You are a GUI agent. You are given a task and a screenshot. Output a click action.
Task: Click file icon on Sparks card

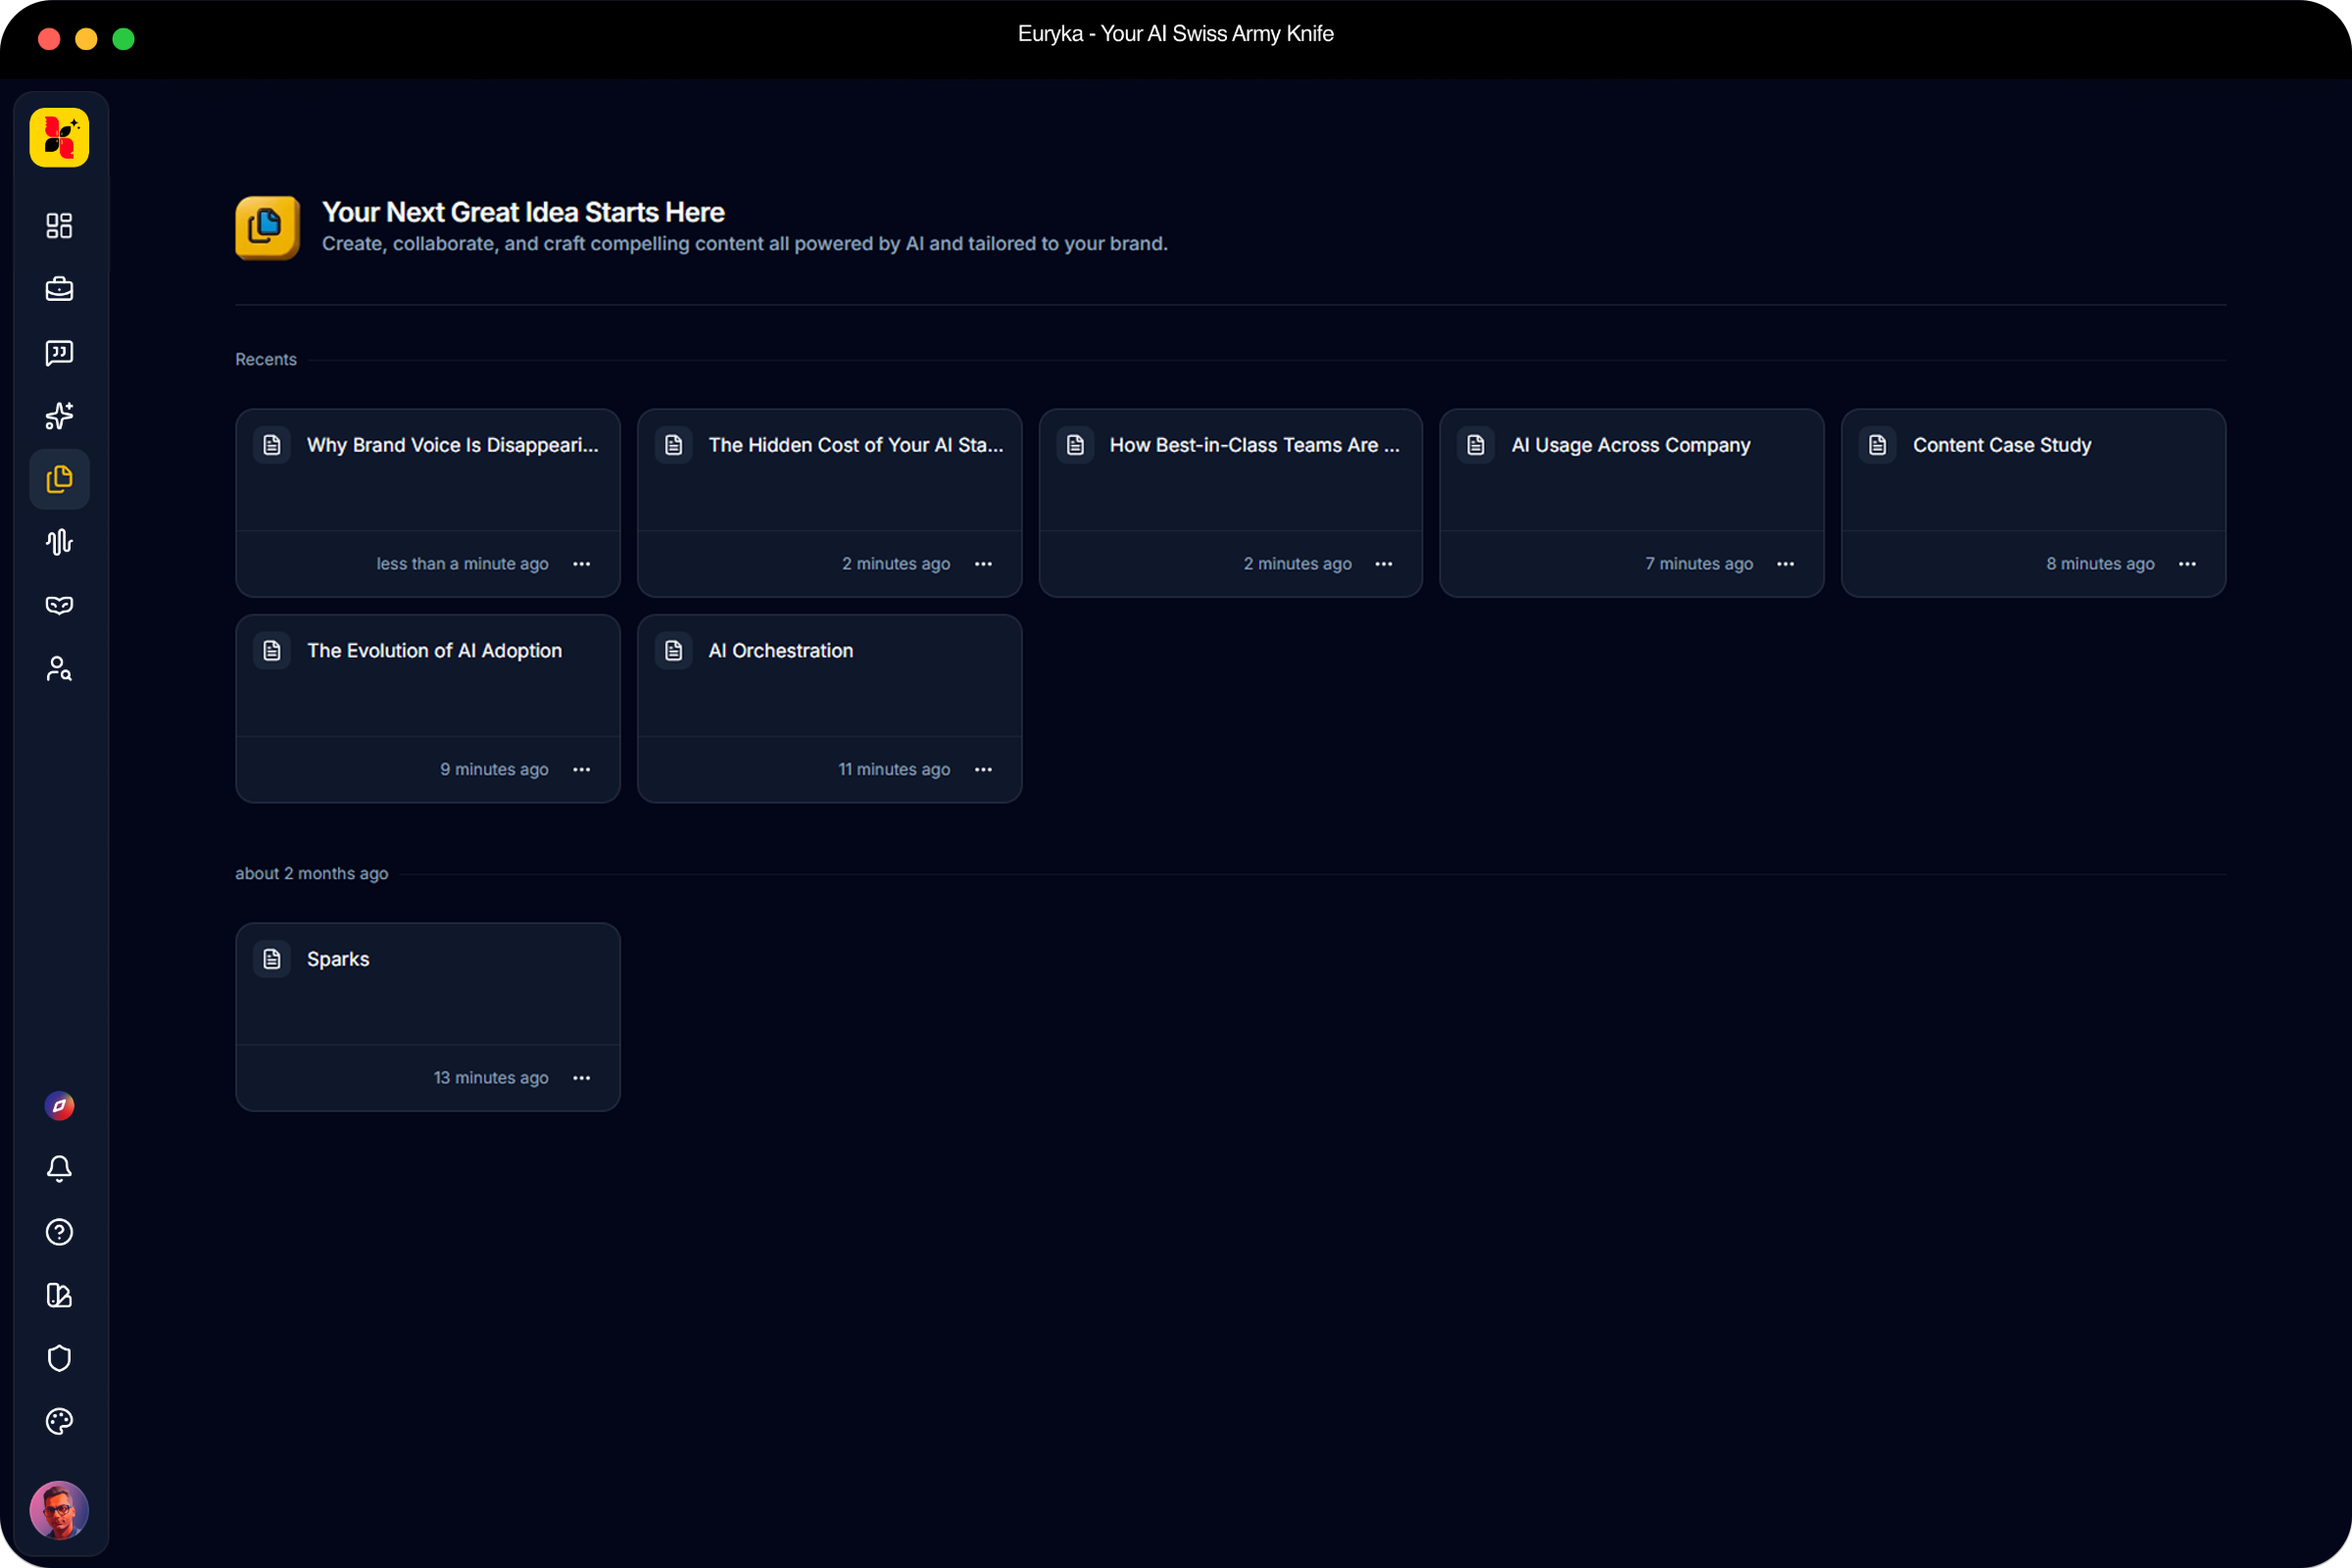point(272,959)
